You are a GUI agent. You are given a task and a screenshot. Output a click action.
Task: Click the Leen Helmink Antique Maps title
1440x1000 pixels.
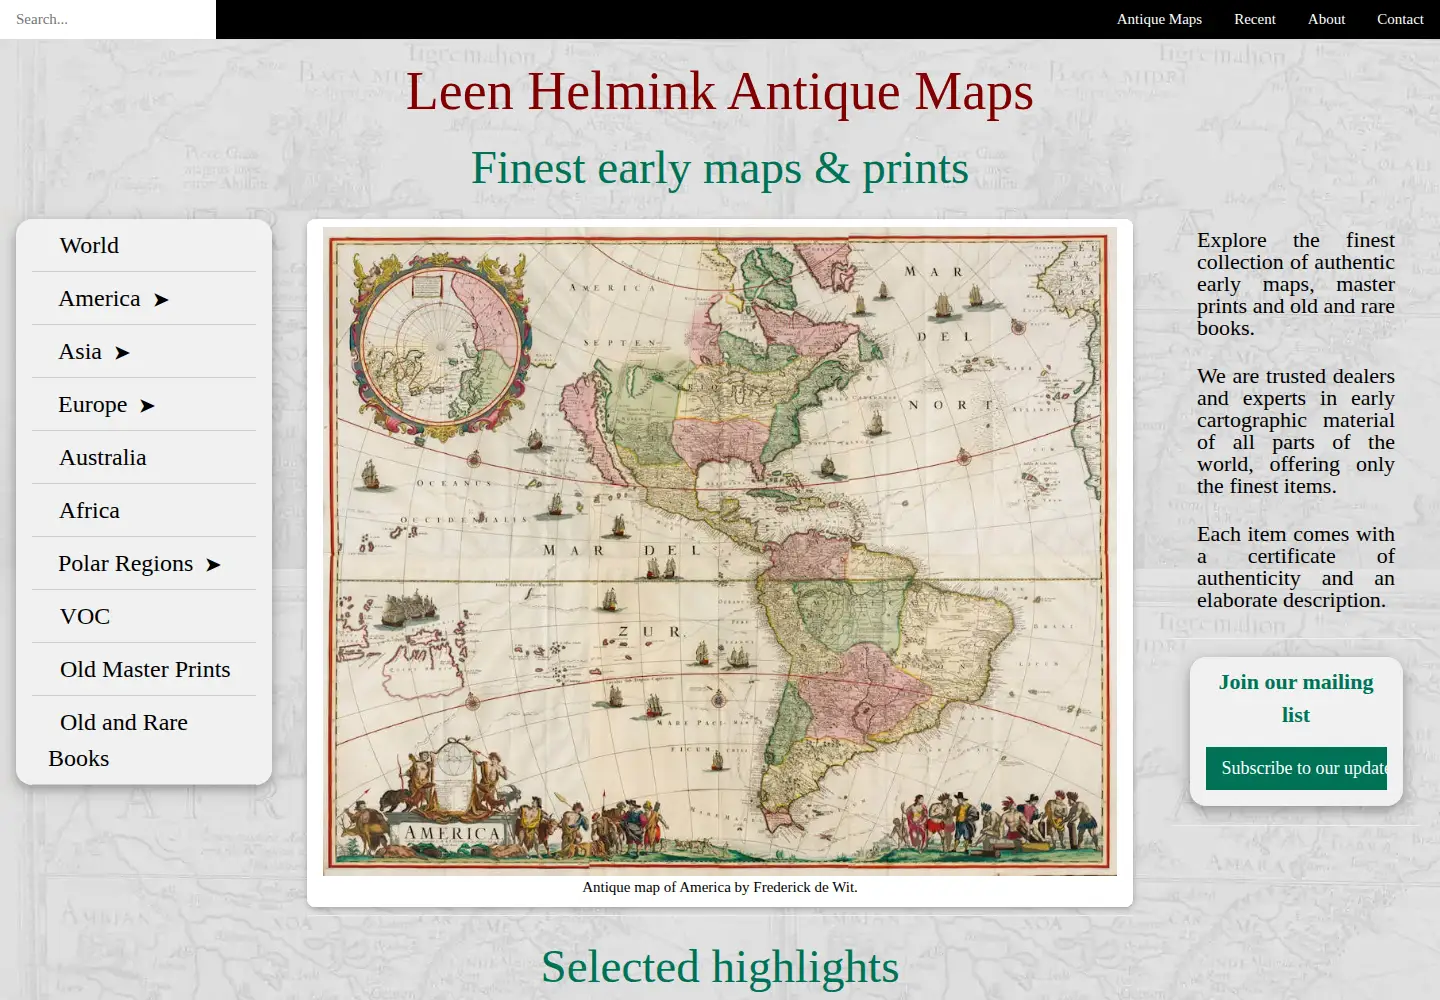click(720, 91)
